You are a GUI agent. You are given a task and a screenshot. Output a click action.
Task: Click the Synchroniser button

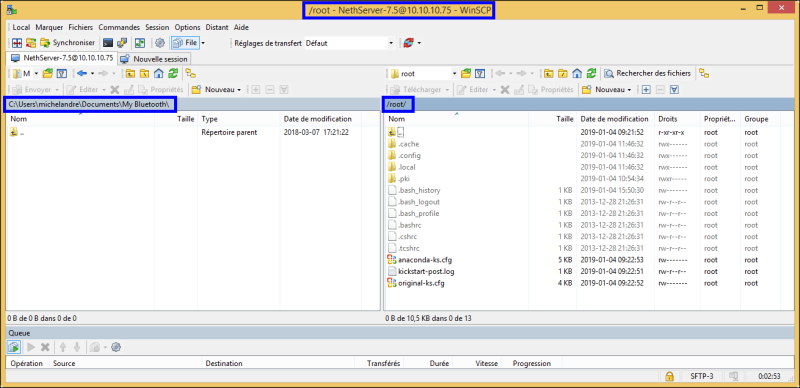68,43
